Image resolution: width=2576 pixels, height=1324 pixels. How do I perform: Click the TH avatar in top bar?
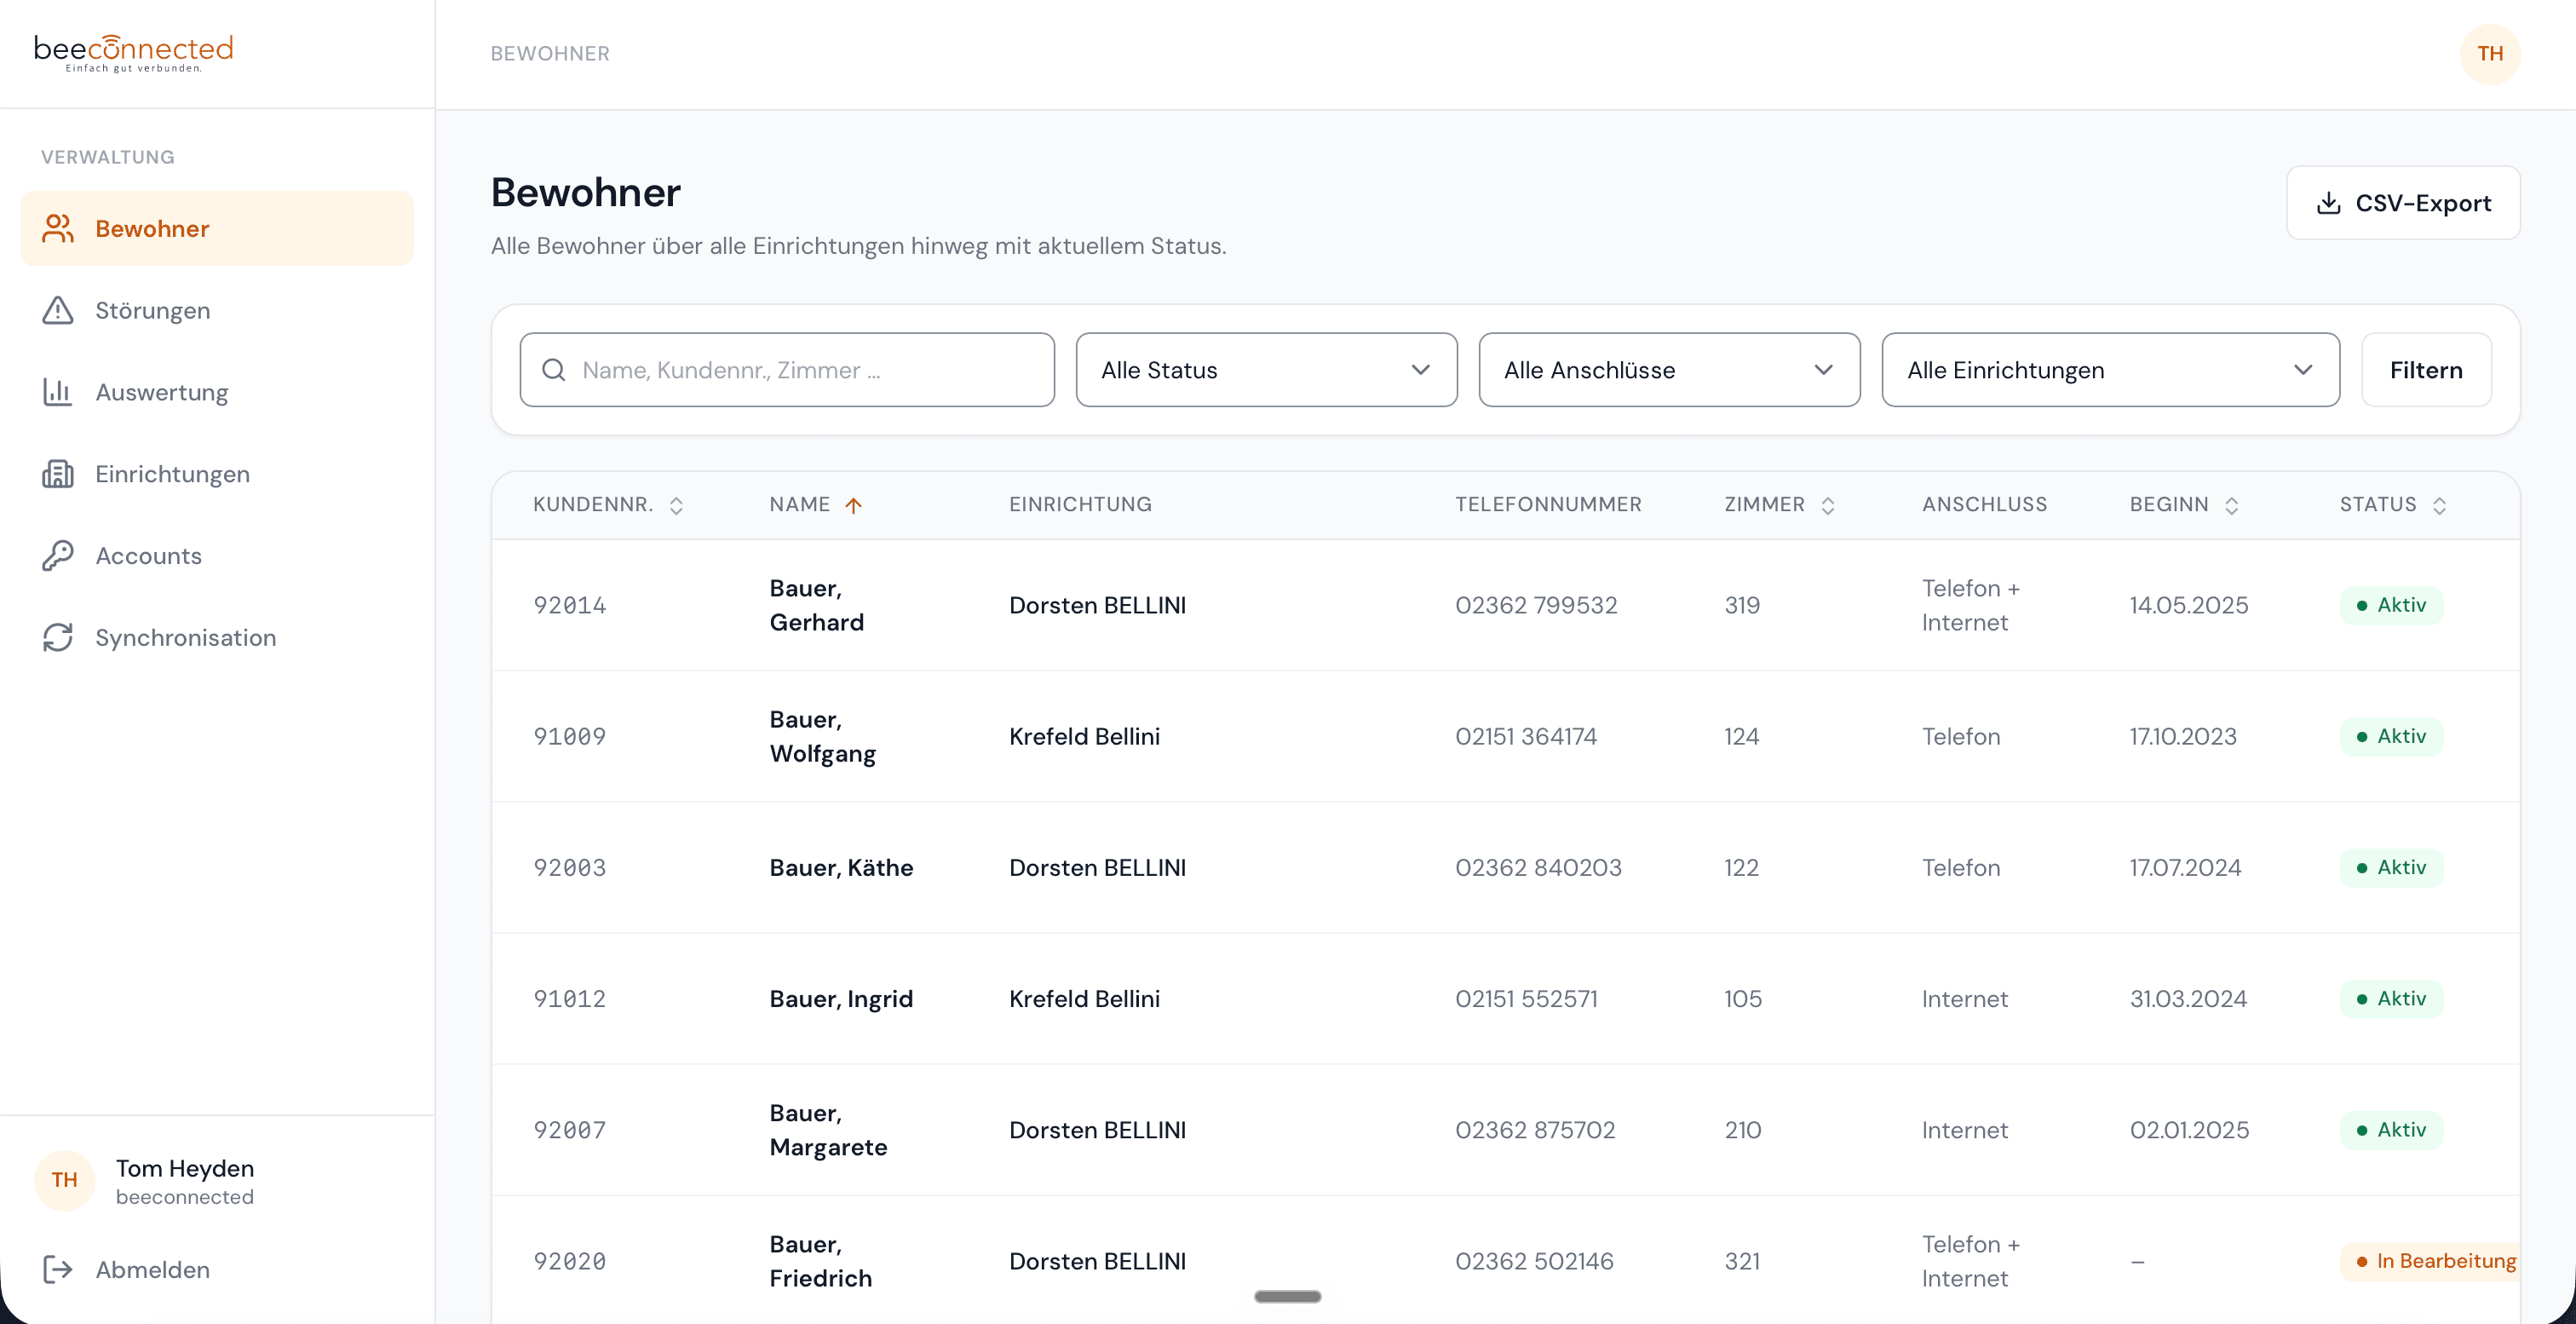(x=2490, y=54)
